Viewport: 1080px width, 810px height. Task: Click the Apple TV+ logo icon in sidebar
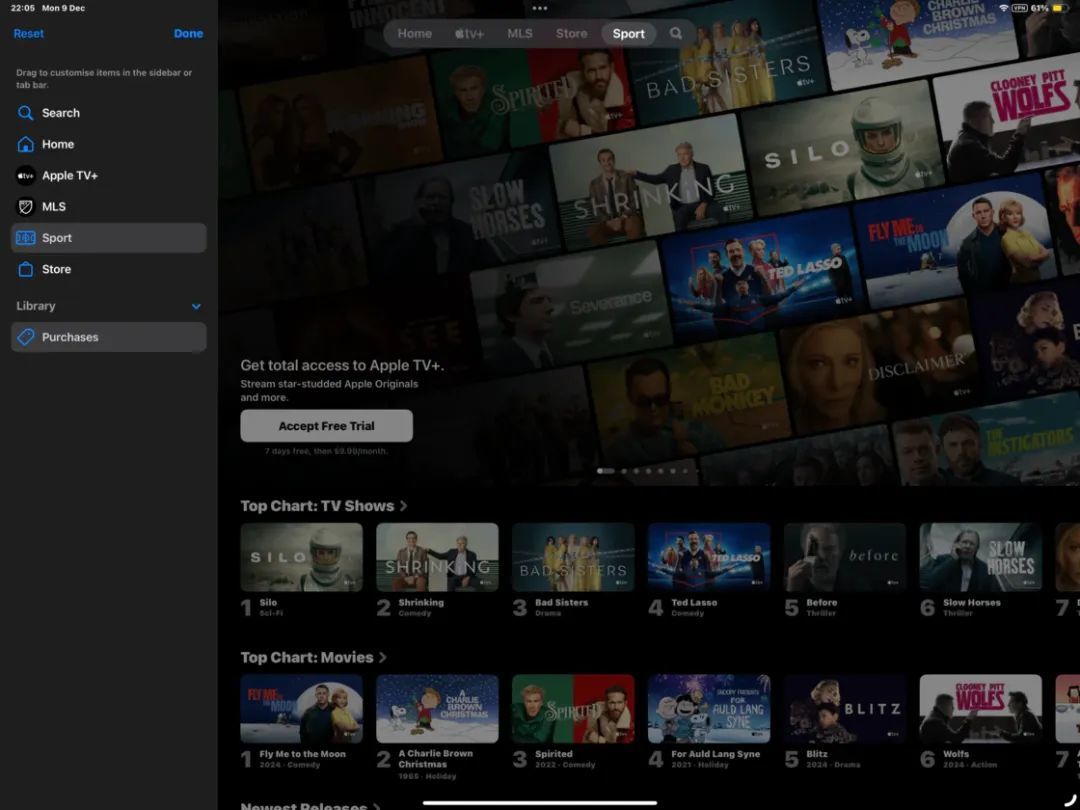pyautogui.click(x=25, y=176)
